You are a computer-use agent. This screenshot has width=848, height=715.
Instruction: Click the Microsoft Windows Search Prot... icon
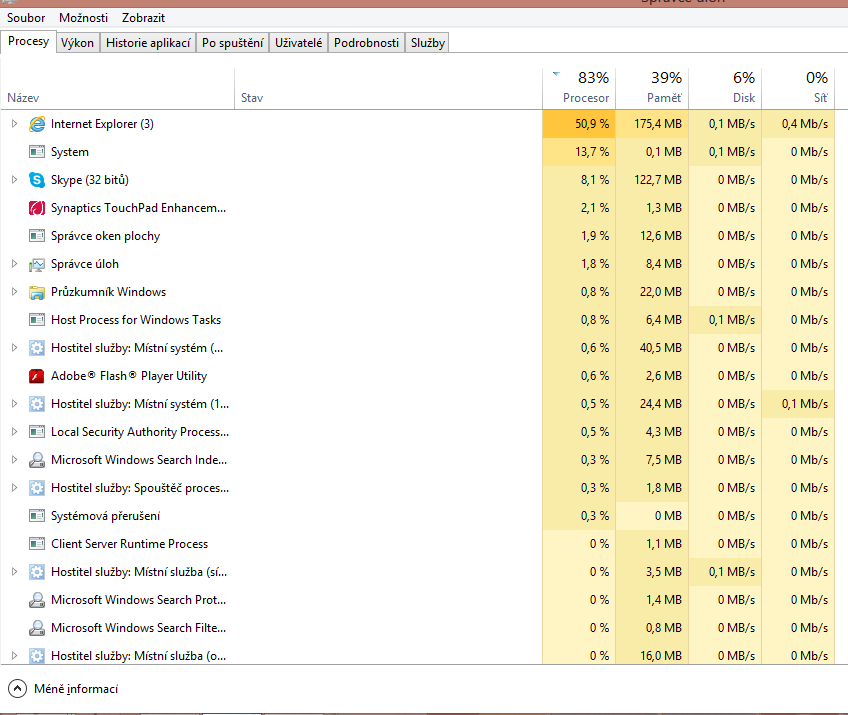pos(37,600)
